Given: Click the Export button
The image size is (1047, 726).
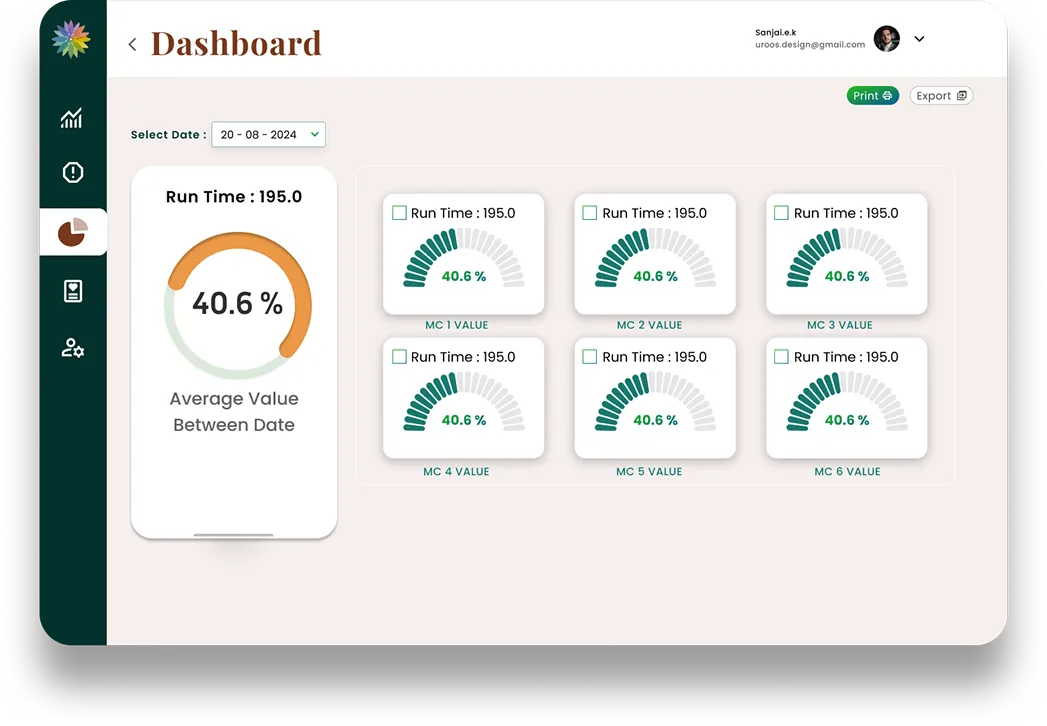Looking at the screenshot, I should click(940, 95).
